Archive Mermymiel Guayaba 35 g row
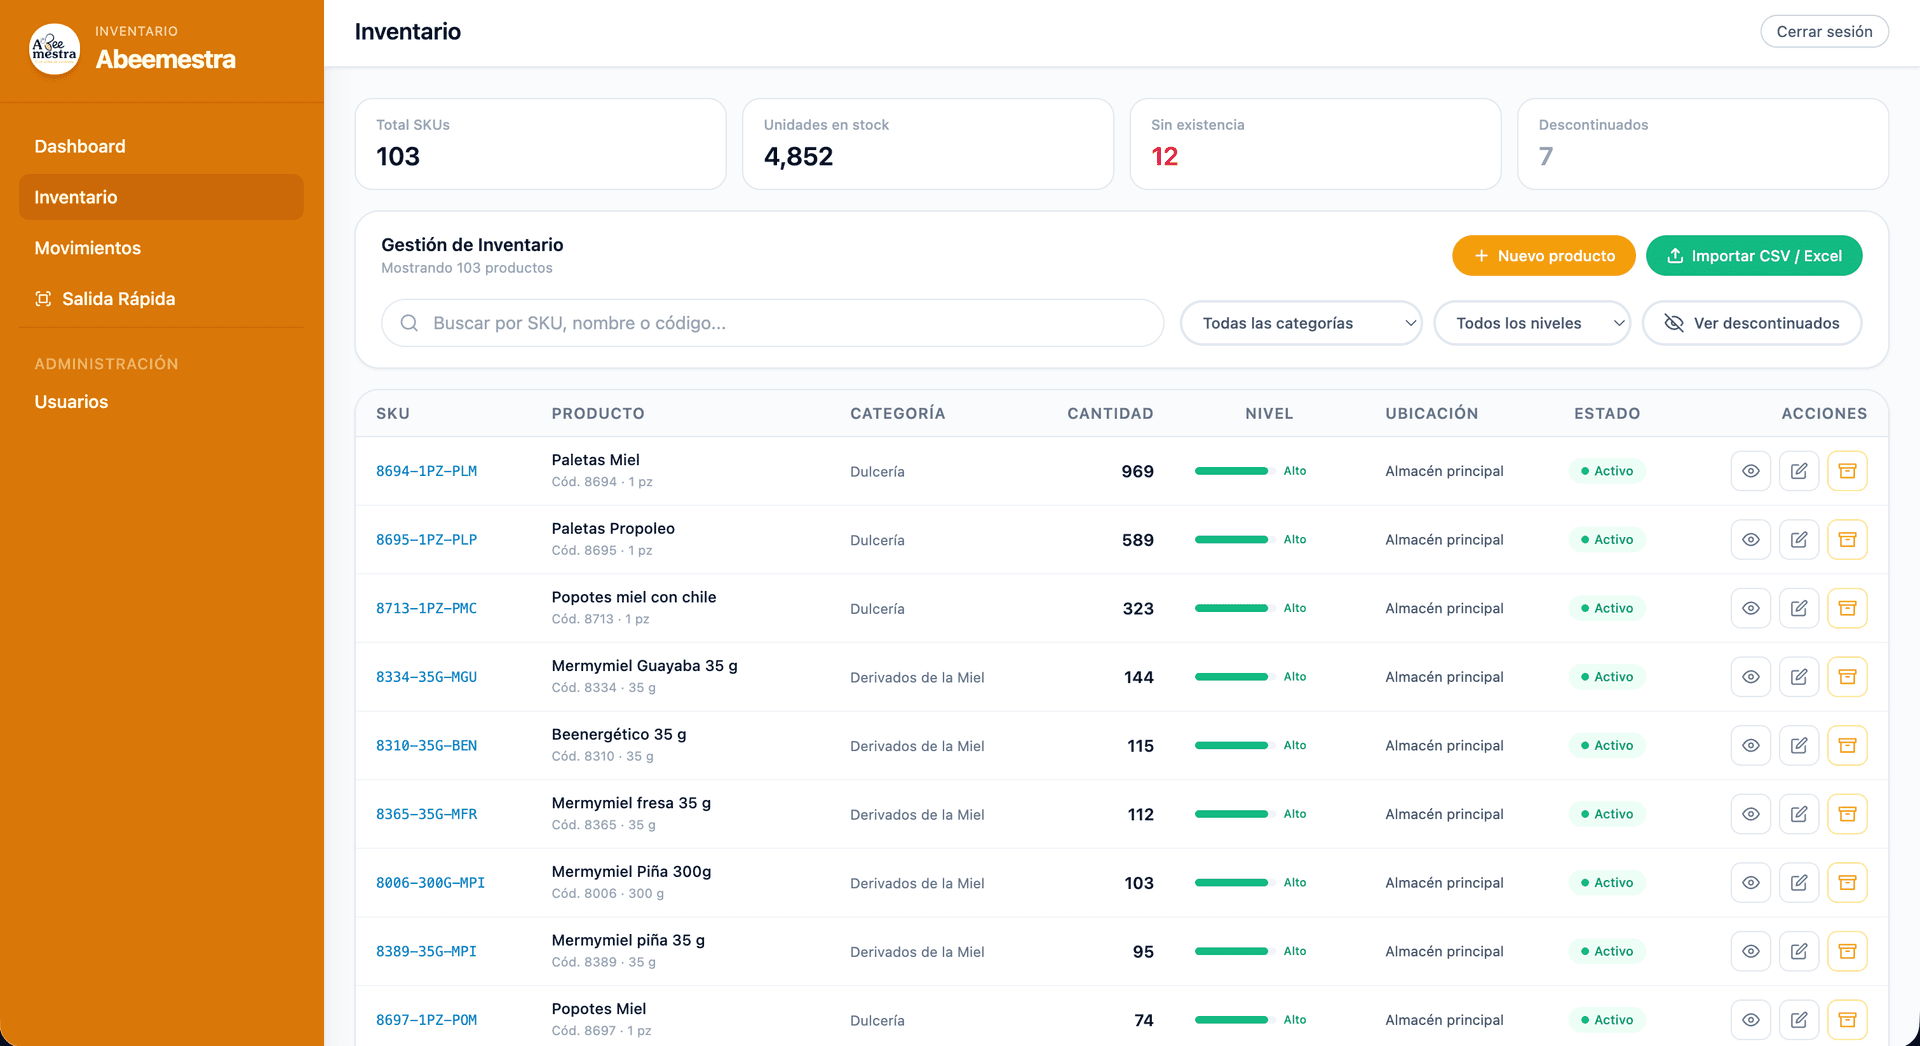This screenshot has height=1046, width=1920. click(1846, 677)
